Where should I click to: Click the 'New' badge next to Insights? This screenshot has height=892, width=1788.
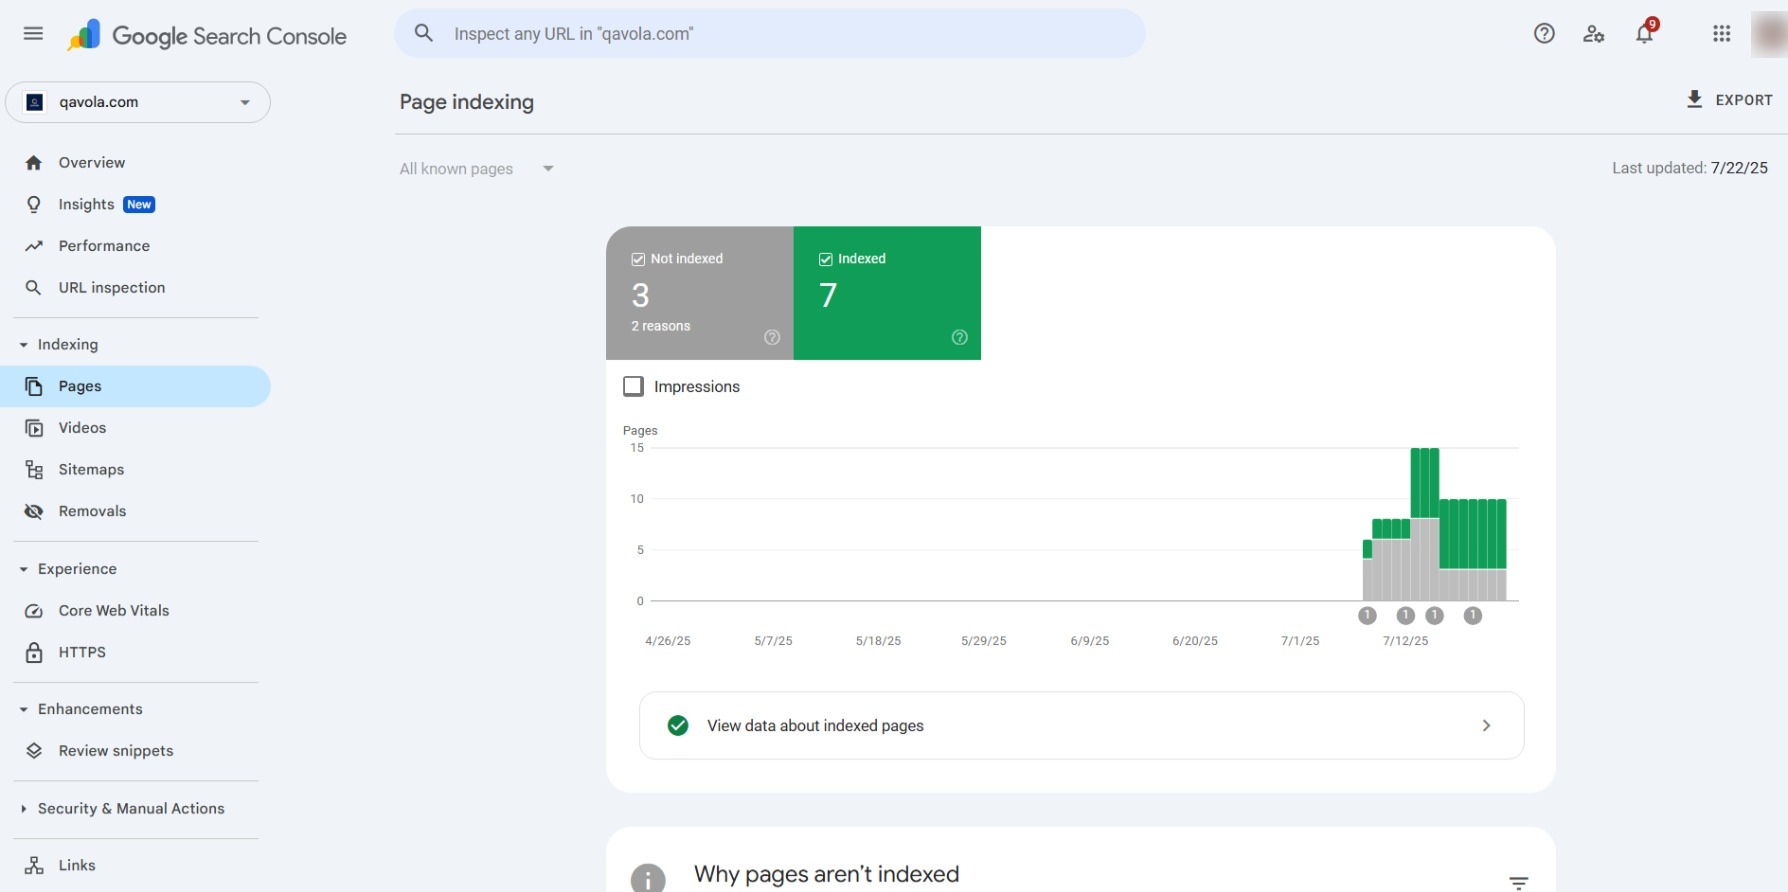coord(139,204)
